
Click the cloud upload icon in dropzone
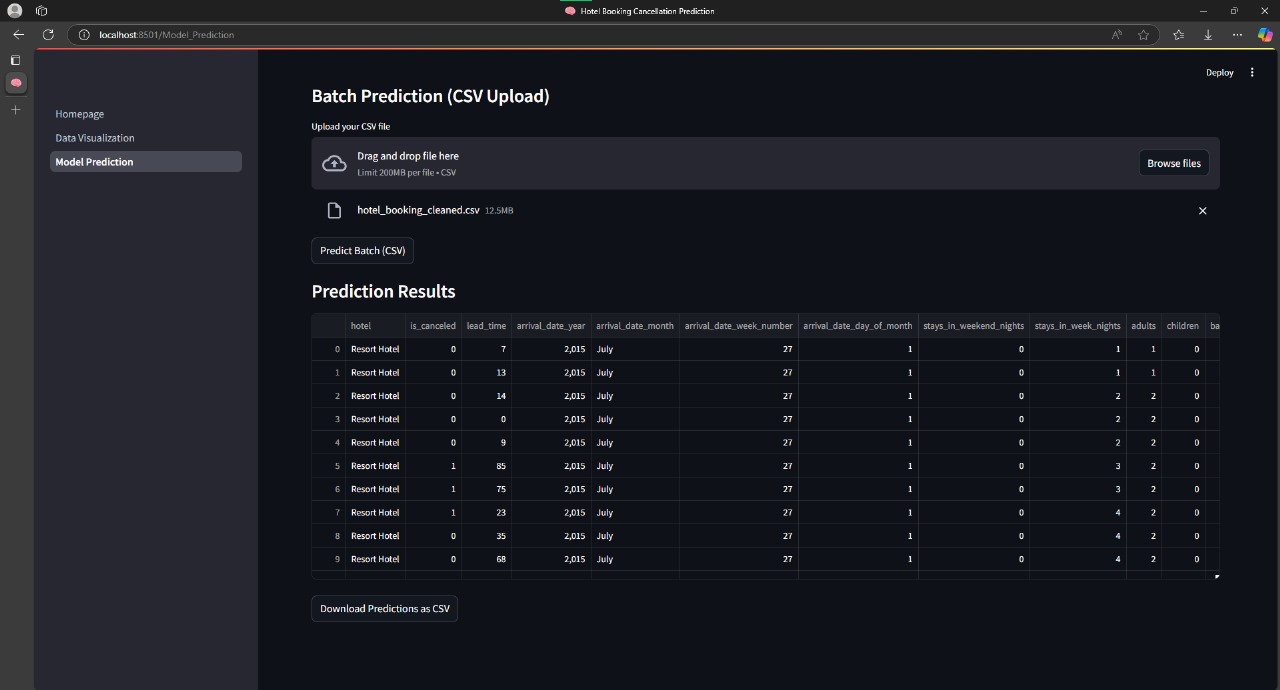coord(334,163)
